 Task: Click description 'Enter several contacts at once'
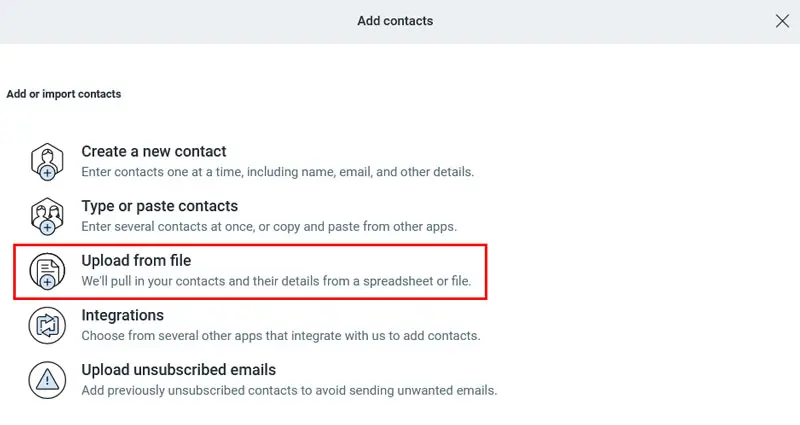point(269,227)
